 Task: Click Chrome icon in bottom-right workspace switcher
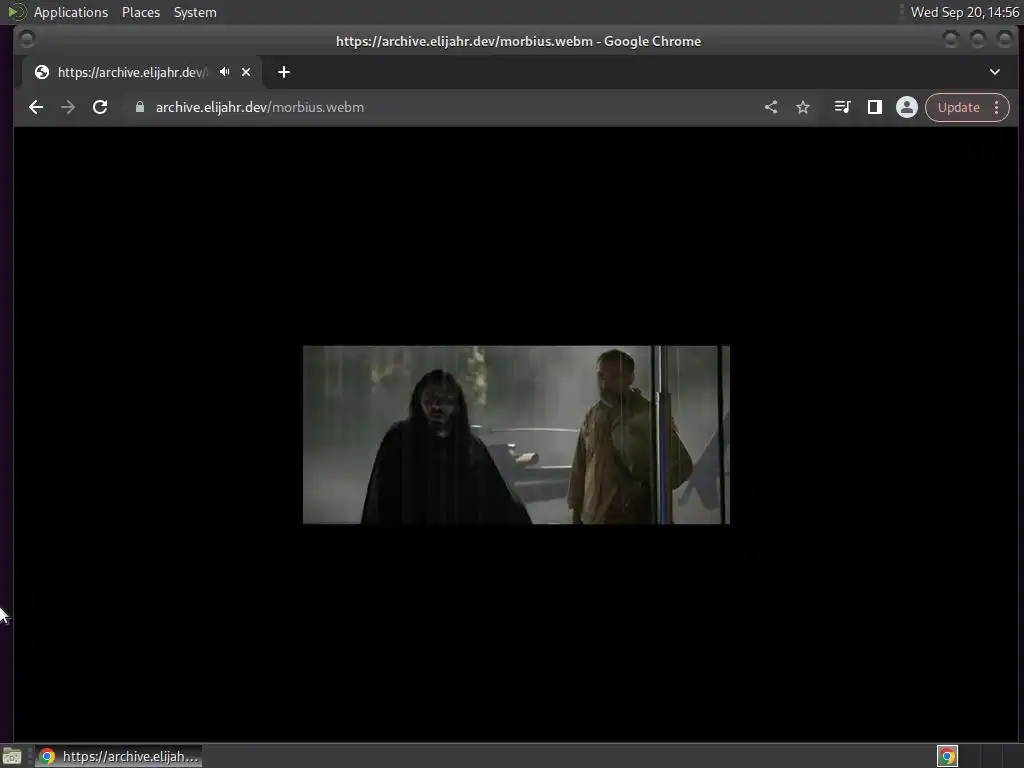(947, 756)
